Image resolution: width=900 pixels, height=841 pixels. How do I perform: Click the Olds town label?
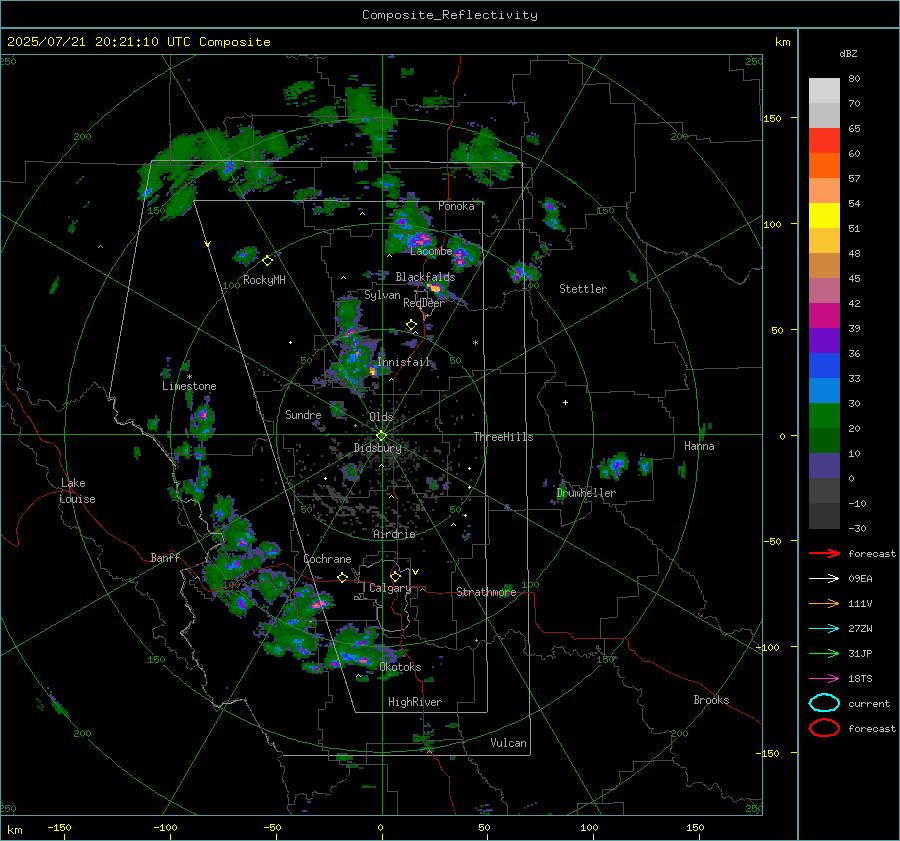[381, 417]
